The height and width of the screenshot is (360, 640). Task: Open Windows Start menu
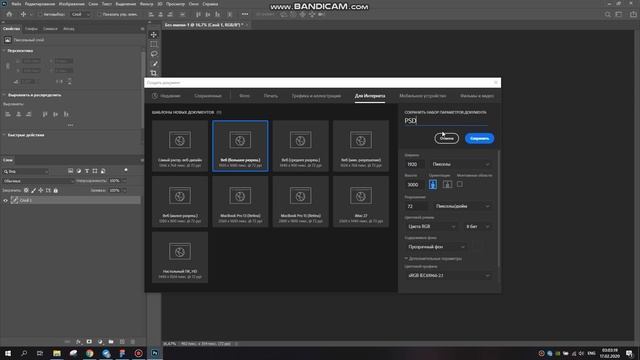(8, 353)
